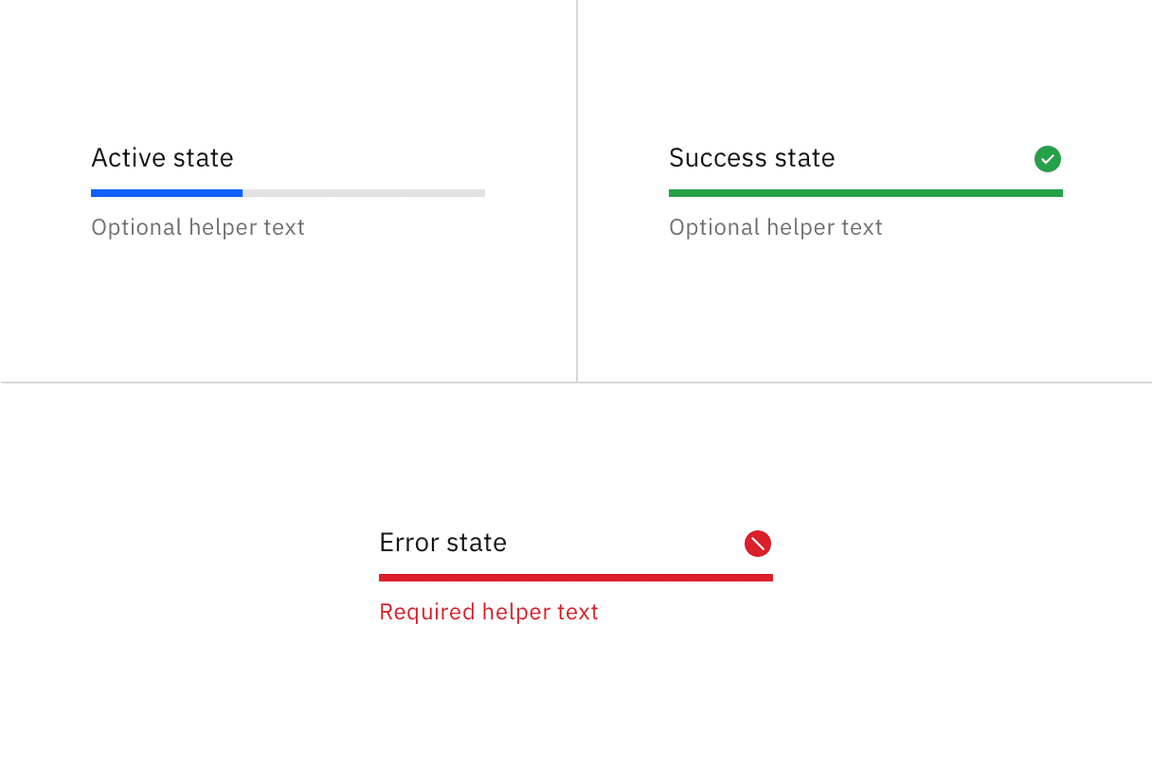This screenshot has height=767, width=1152.
Task: Click the red error icon
Action: pos(758,543)
